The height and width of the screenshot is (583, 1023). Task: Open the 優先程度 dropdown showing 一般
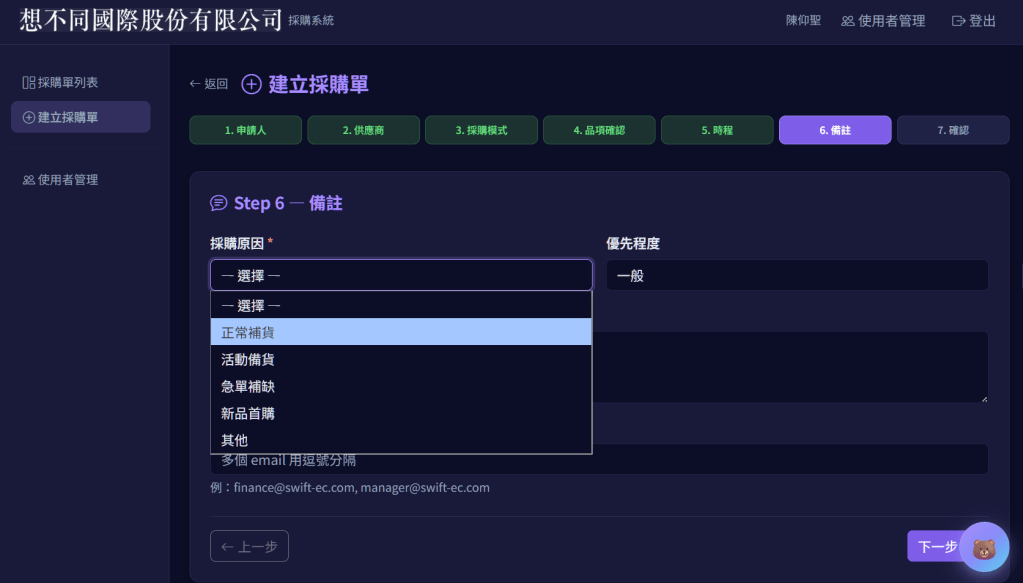point(797,275)
